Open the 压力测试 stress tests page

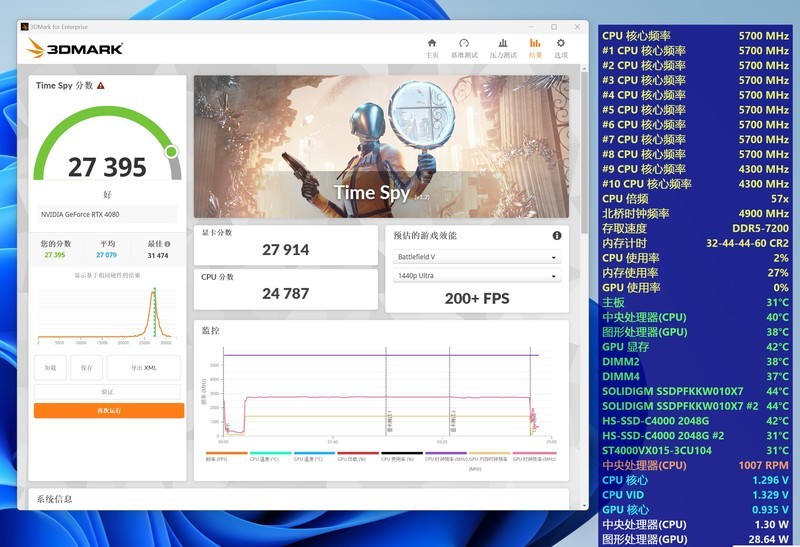coord(503,48)
